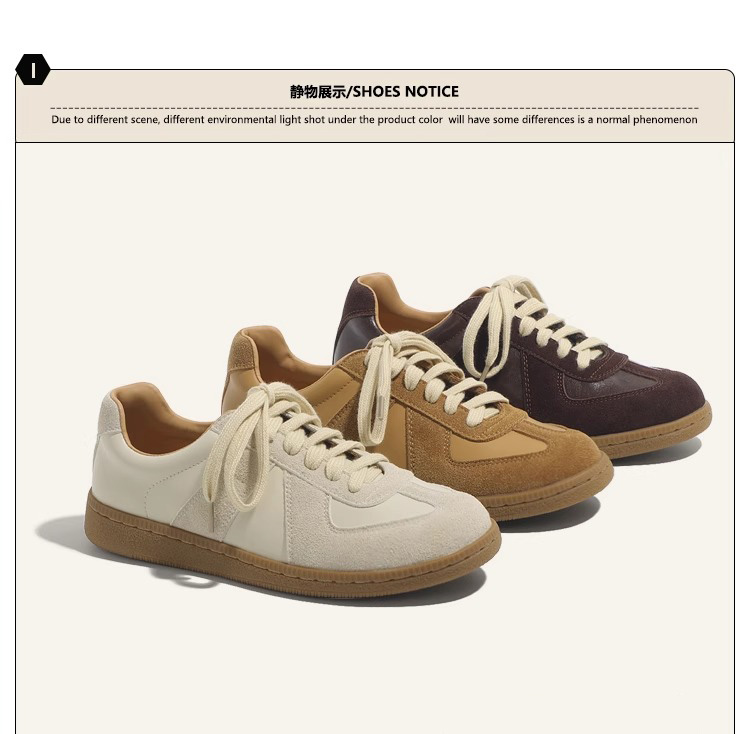
Task: Click the Chinese text in the header
Action: pyautogui.click(x=318, y=91)
